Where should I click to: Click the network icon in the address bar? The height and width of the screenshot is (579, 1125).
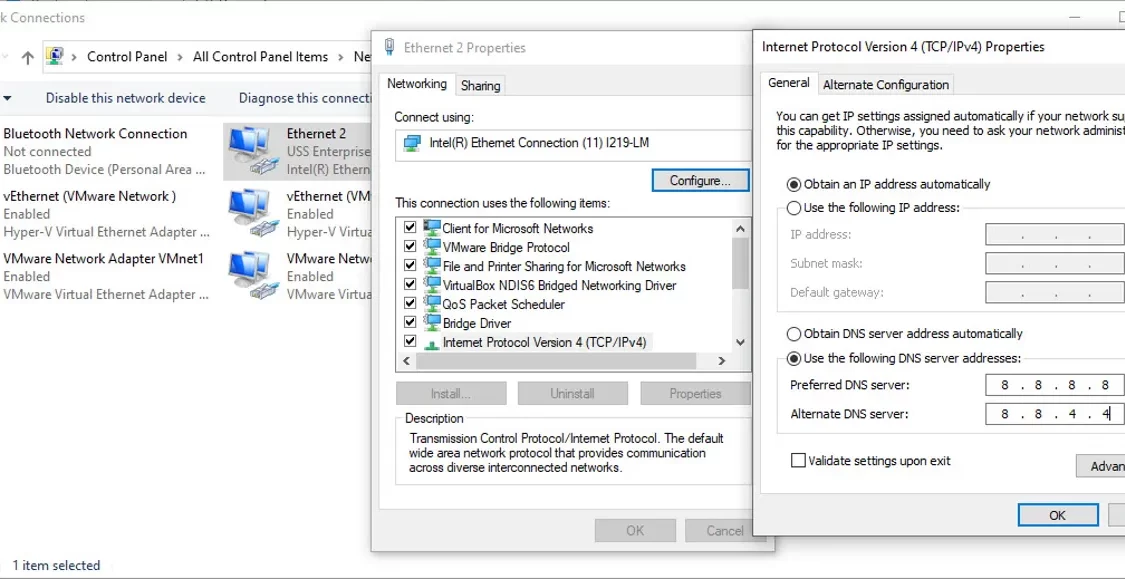click(x=55, y=57)
